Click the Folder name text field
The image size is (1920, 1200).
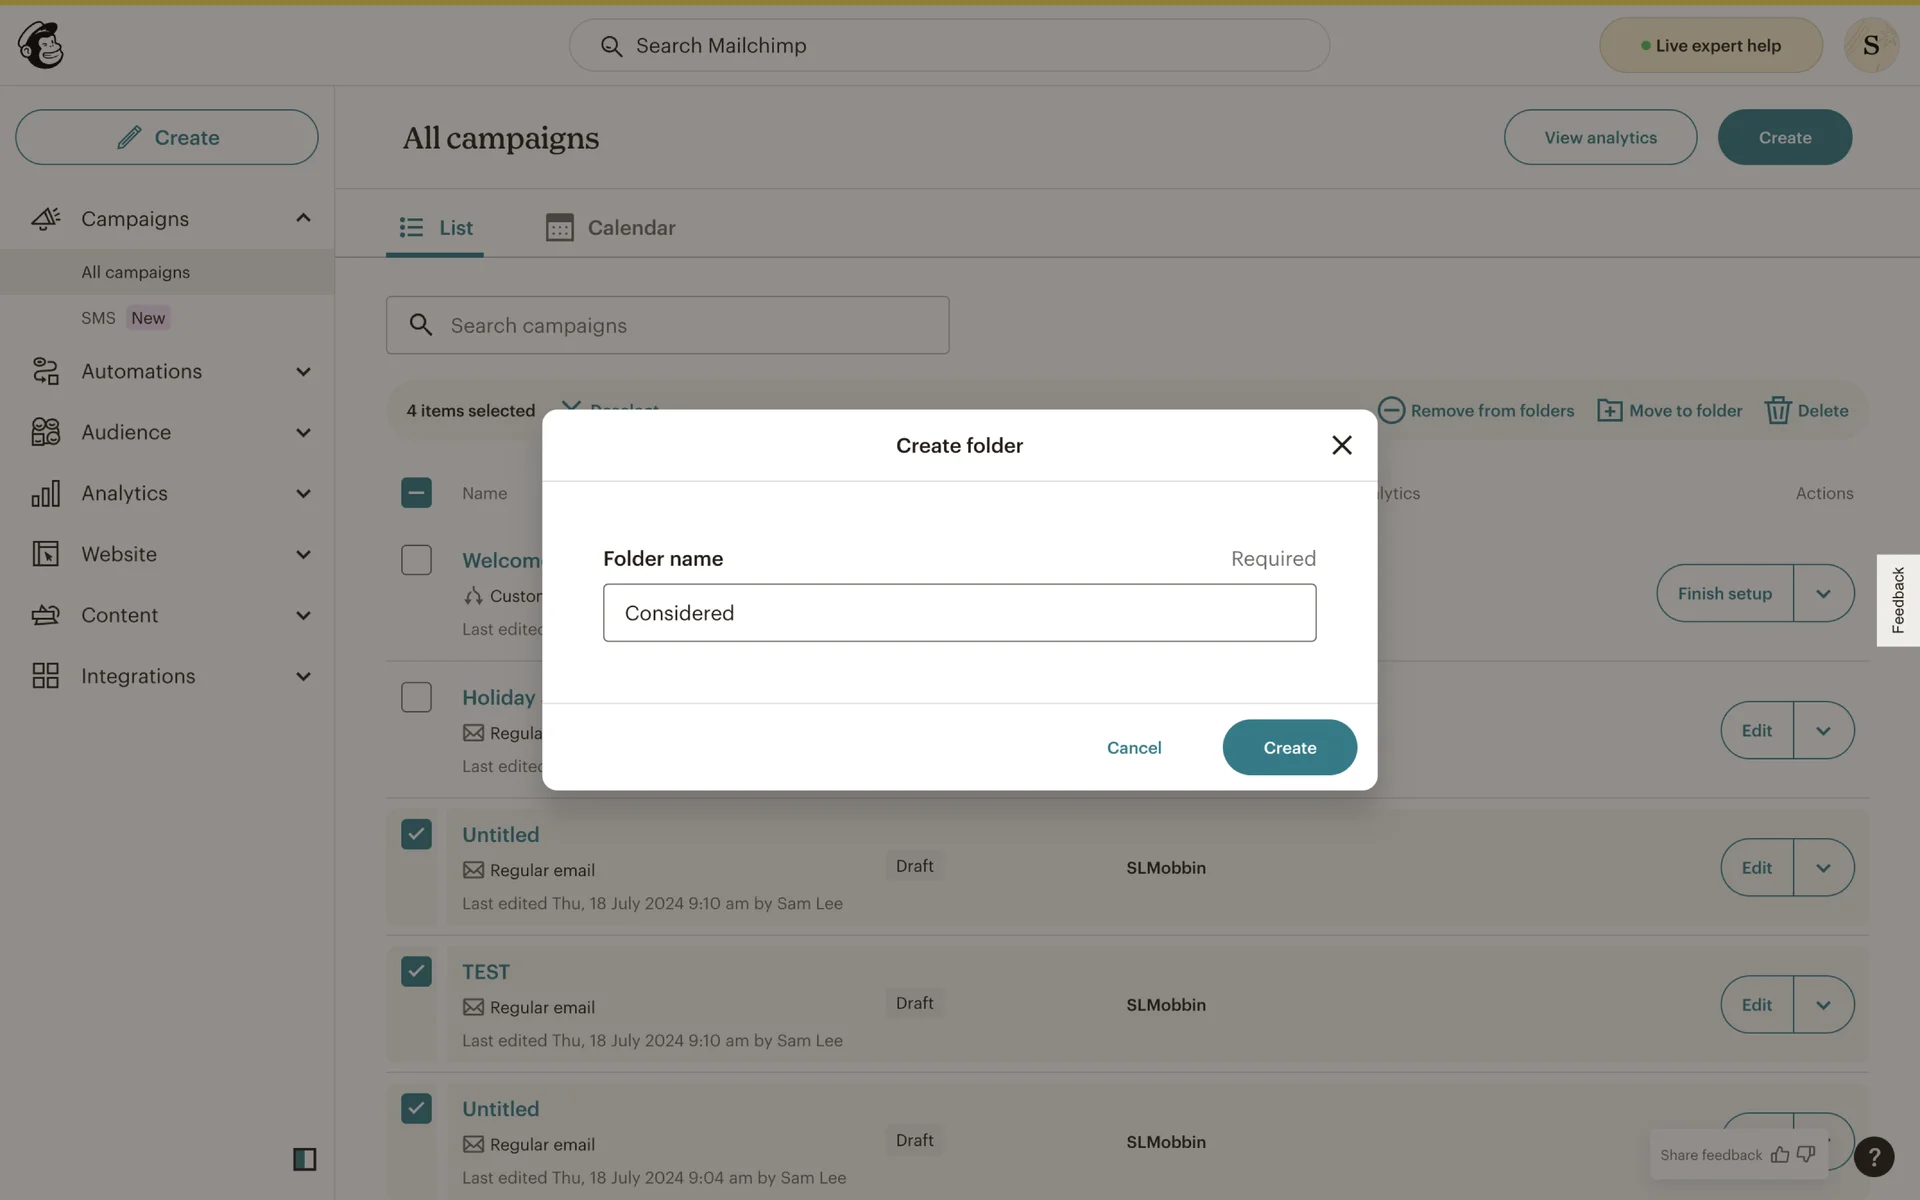pos(958,612)
